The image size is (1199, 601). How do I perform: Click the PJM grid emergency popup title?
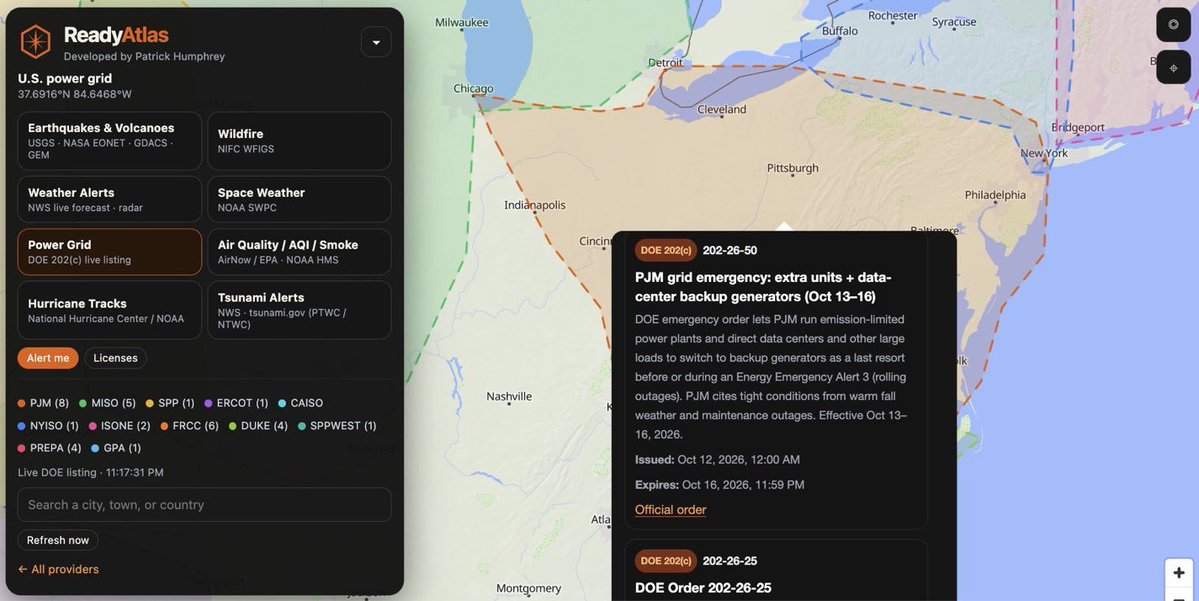[762, 287]
